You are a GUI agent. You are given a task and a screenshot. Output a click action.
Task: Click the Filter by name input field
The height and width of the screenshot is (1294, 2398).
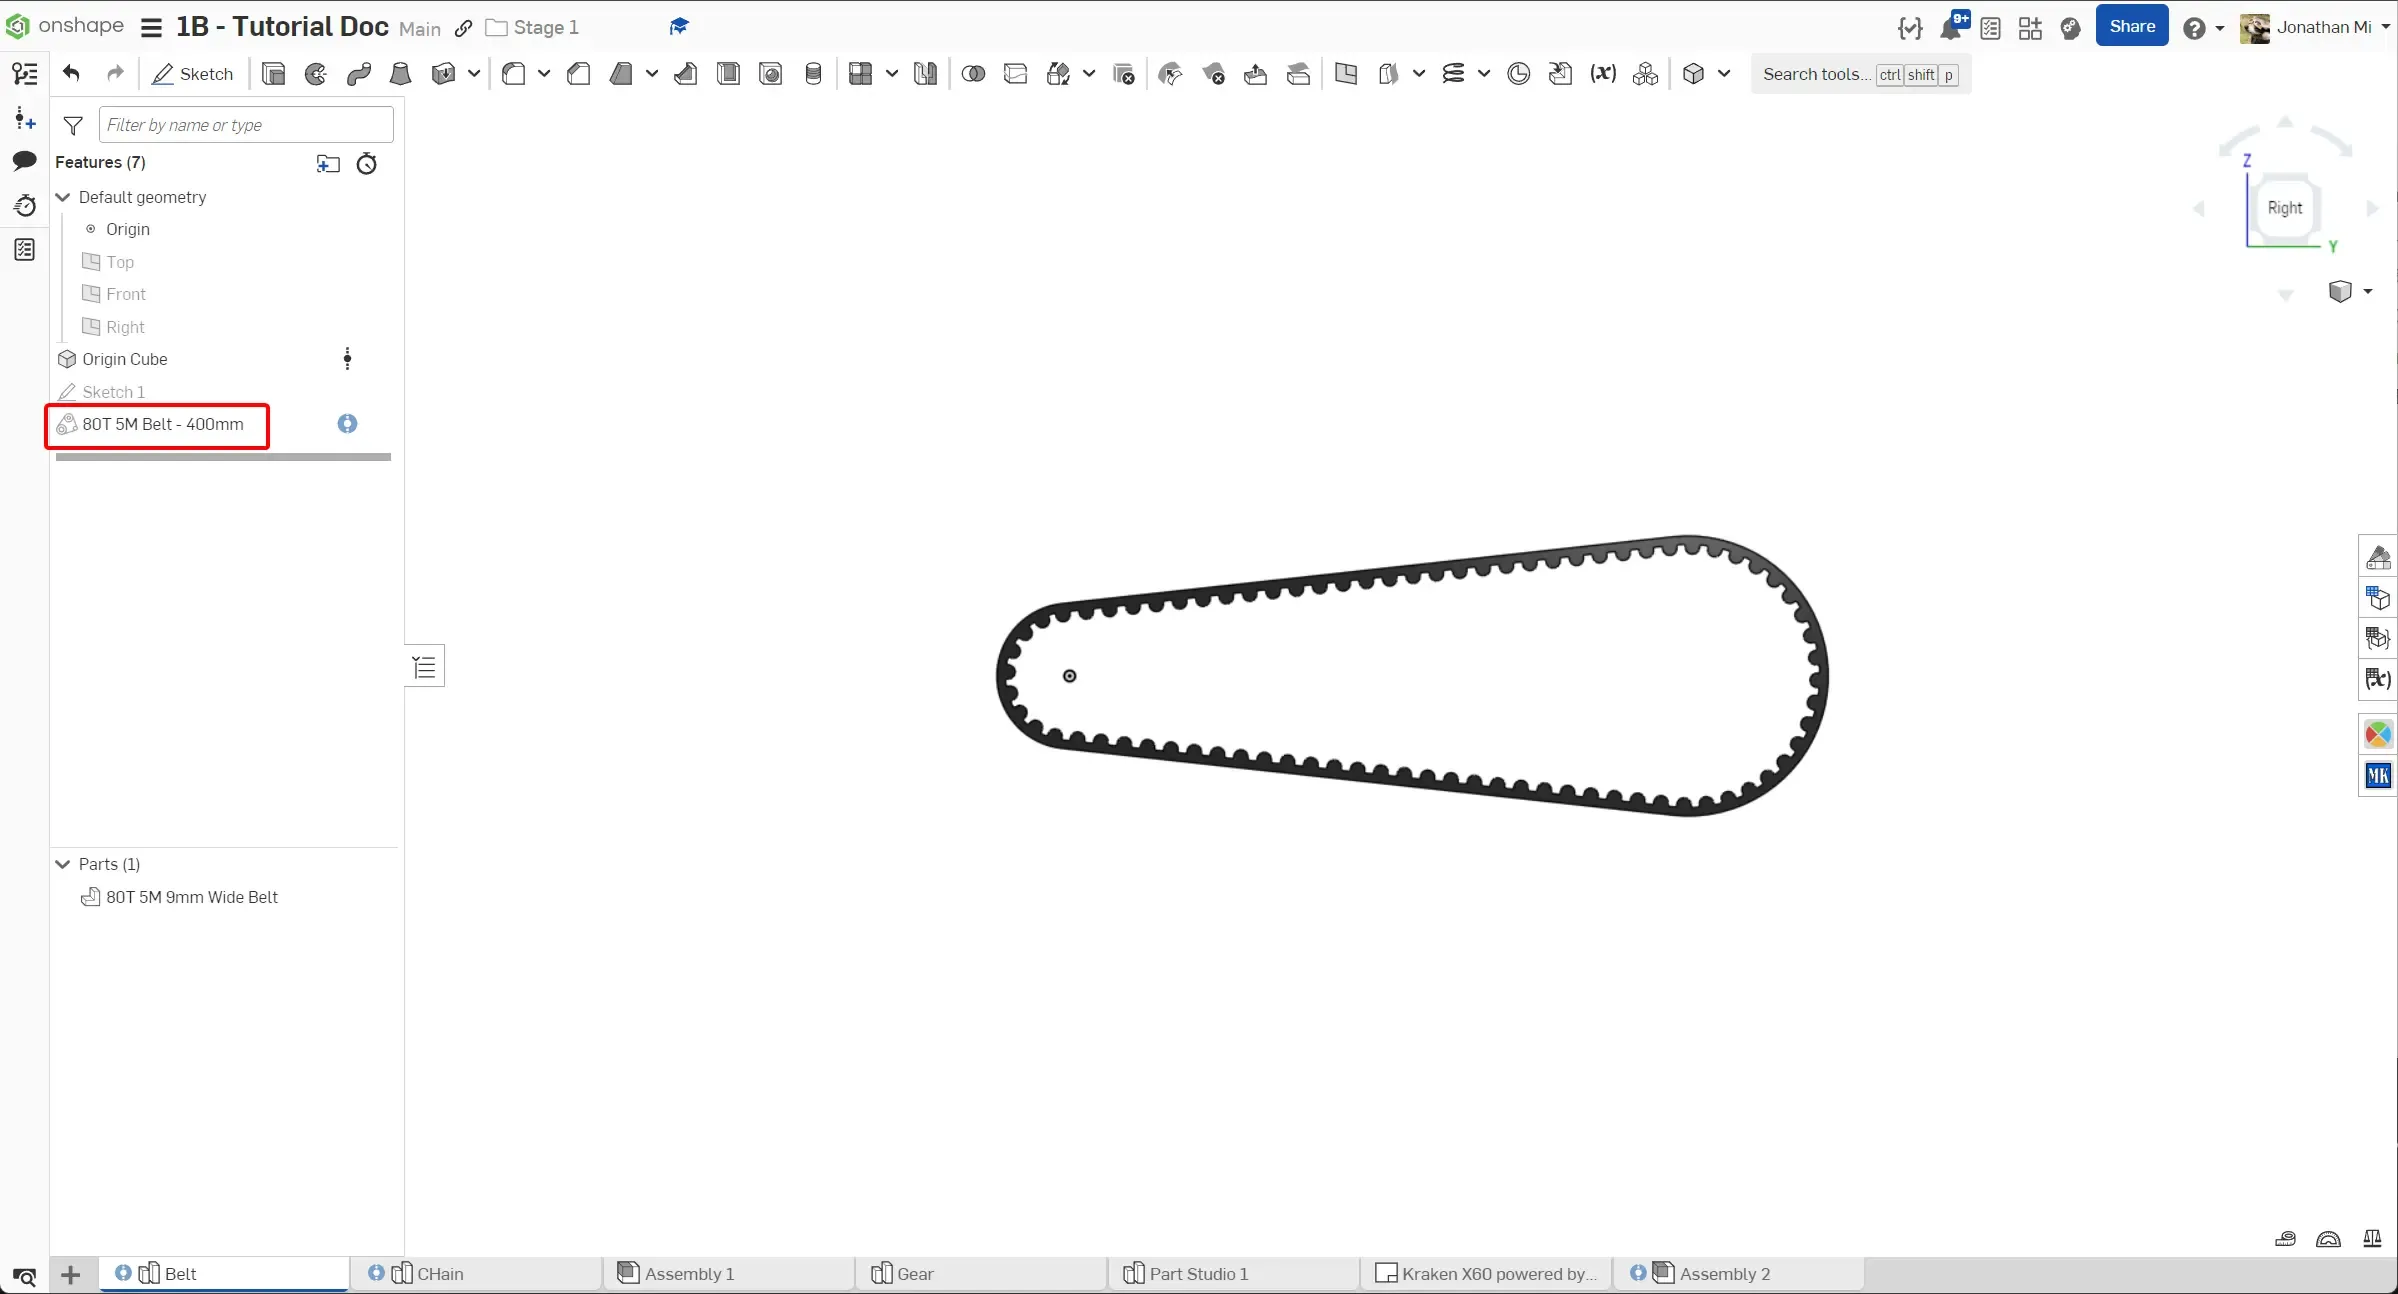245,124
